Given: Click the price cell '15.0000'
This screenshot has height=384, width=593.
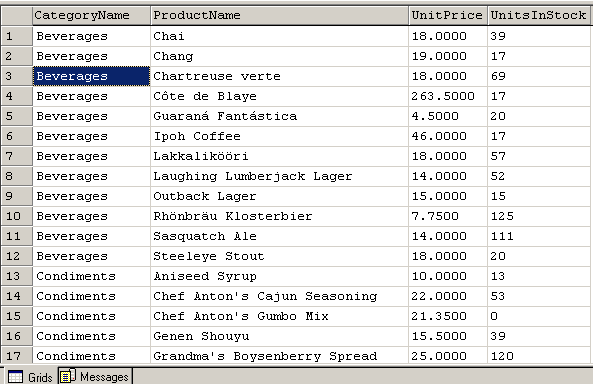Looking at the screenshot, I should coord(448,196).
